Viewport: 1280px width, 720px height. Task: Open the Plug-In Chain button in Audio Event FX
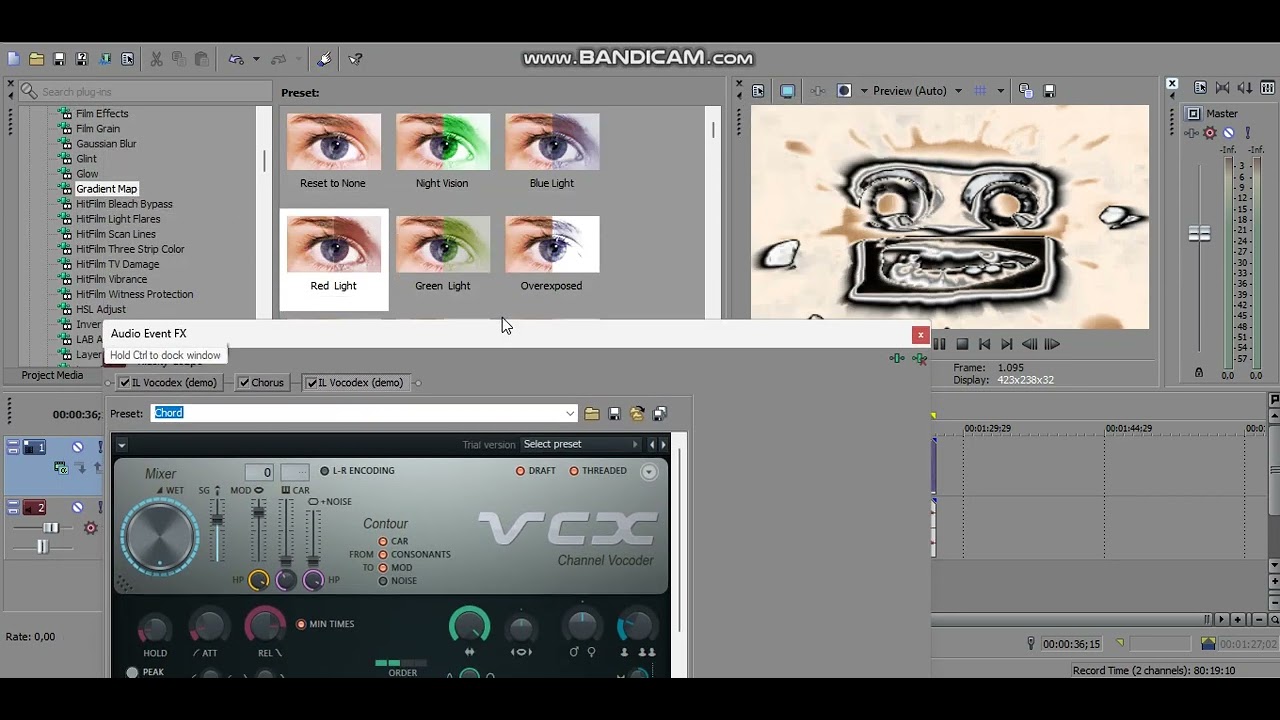(x=897, y=358)
